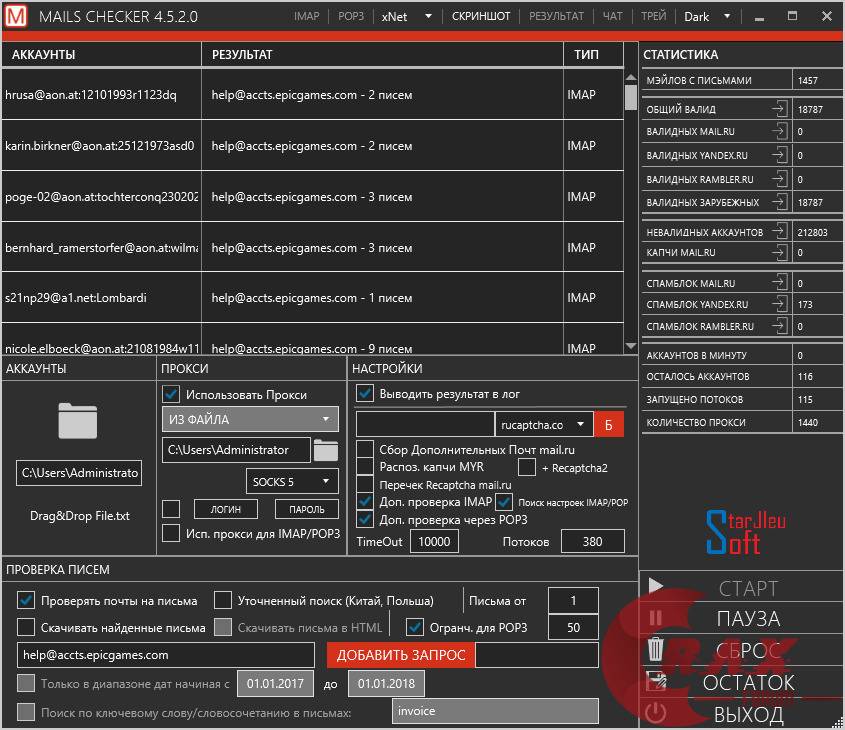This screenshot has width=845, height=730.
Task: Open the РЕЗУЛЬТАТ menu item
Action: [x=556, y=16]
